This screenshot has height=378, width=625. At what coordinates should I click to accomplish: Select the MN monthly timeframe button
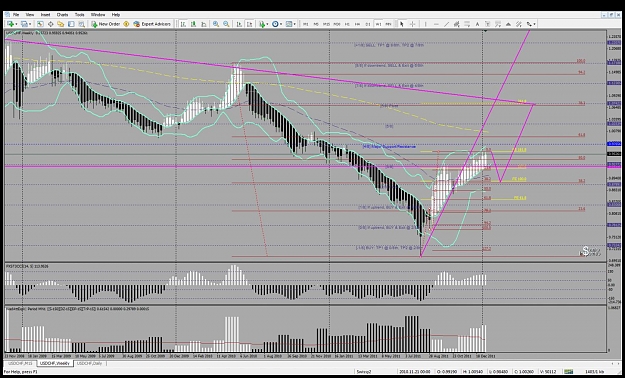(x=388, y=24)
